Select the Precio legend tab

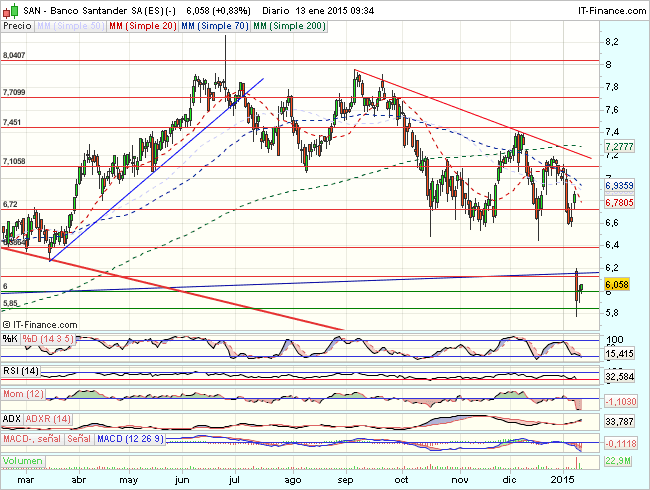point(17,26)
